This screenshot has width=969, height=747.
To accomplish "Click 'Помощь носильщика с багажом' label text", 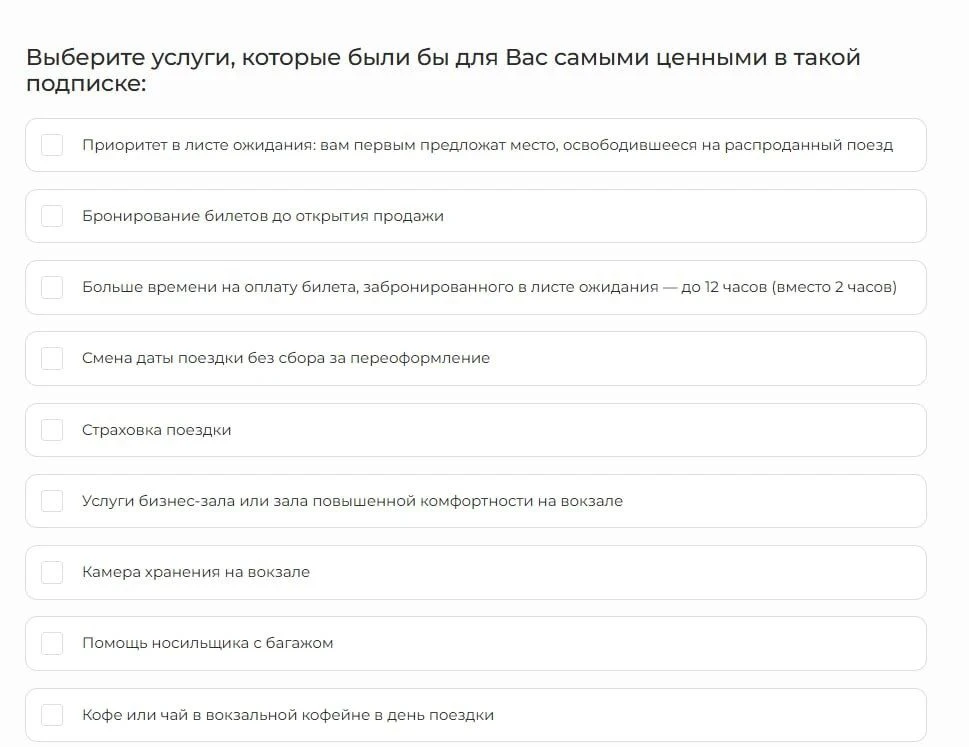I will 208,643.
